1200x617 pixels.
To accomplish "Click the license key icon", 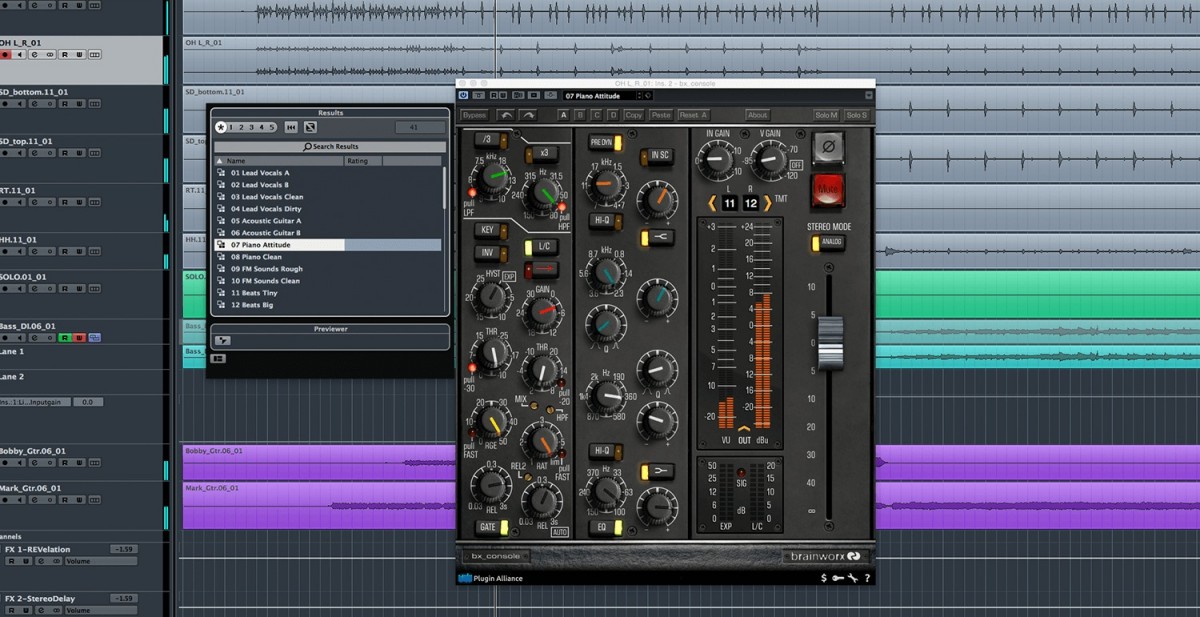I will click(837, 578).
